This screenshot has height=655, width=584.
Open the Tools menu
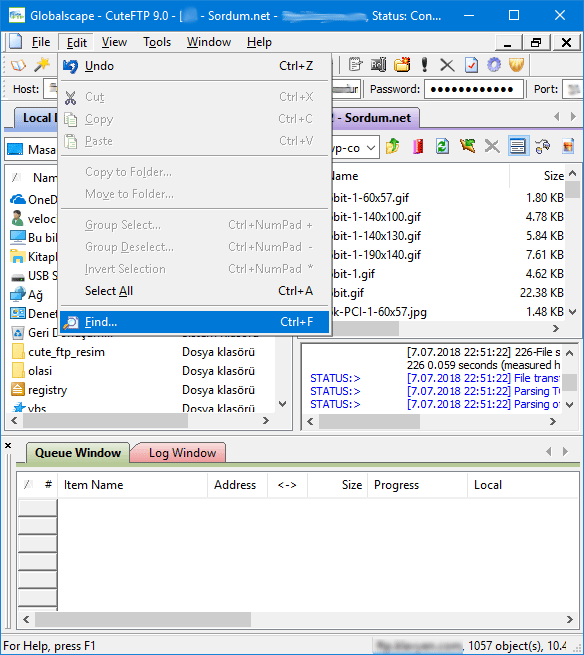click(157, 42)
